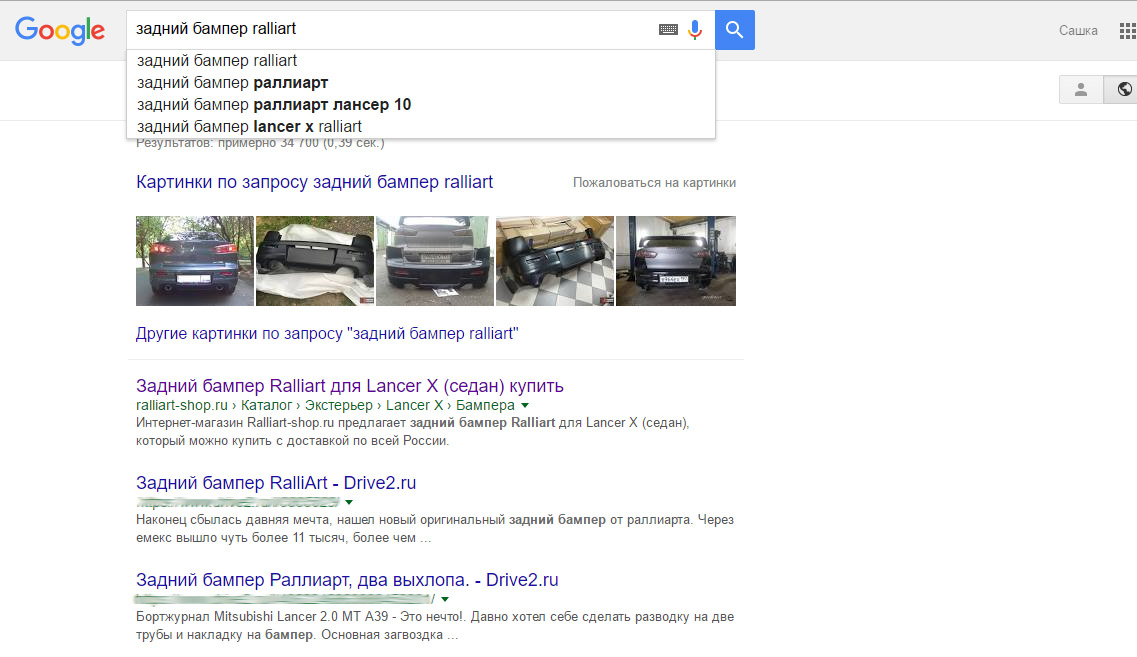Open 'Картинки по запросу' link
This screenshot has height=657, width=1137.
coord(314,182)
